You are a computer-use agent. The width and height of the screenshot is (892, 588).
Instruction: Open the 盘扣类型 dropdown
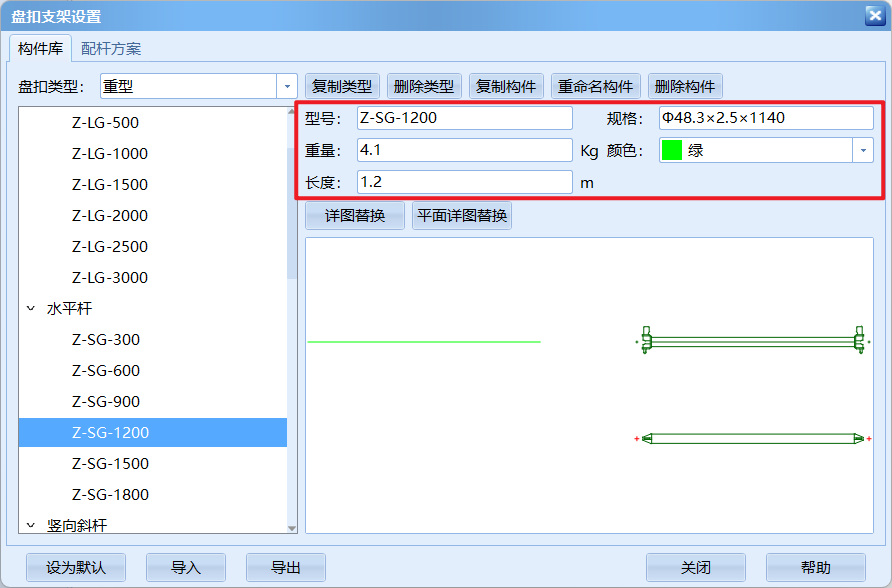pos(287,87)
